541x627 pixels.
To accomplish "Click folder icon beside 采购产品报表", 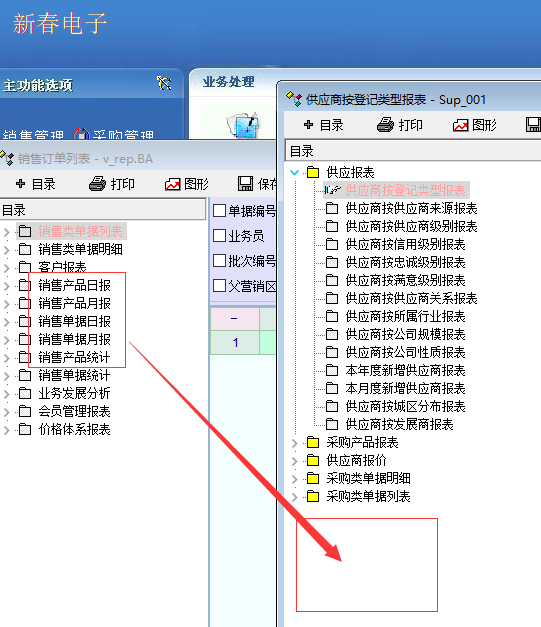I will (313, 442).
